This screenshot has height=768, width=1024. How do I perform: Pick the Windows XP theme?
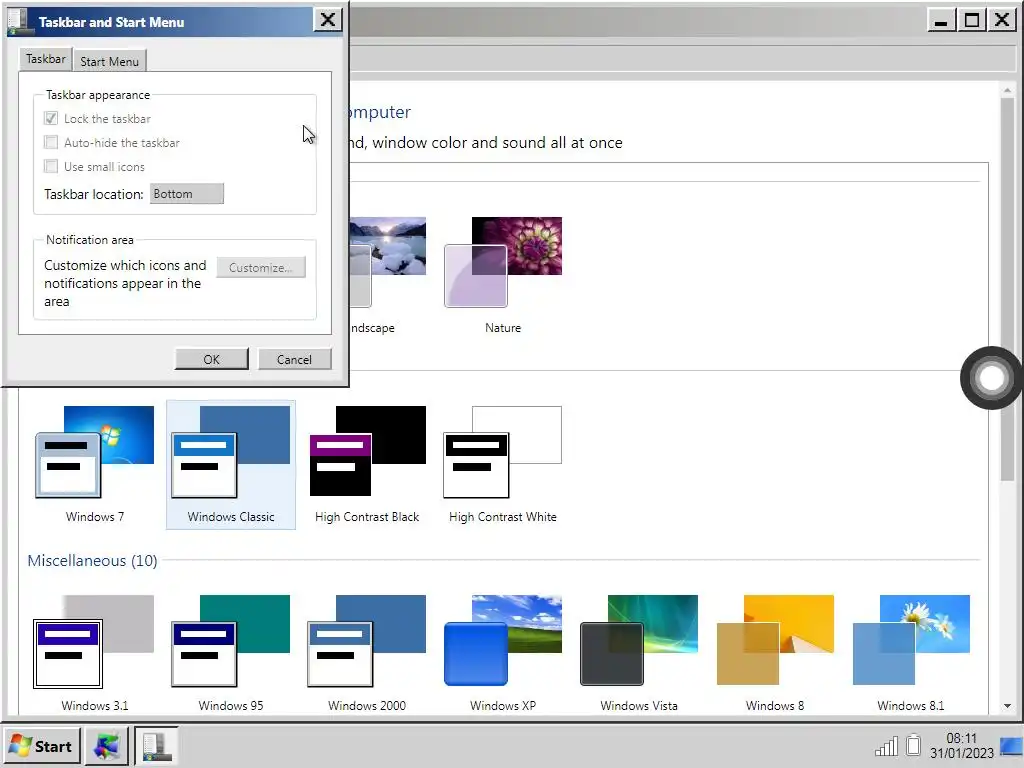(503, 653)
